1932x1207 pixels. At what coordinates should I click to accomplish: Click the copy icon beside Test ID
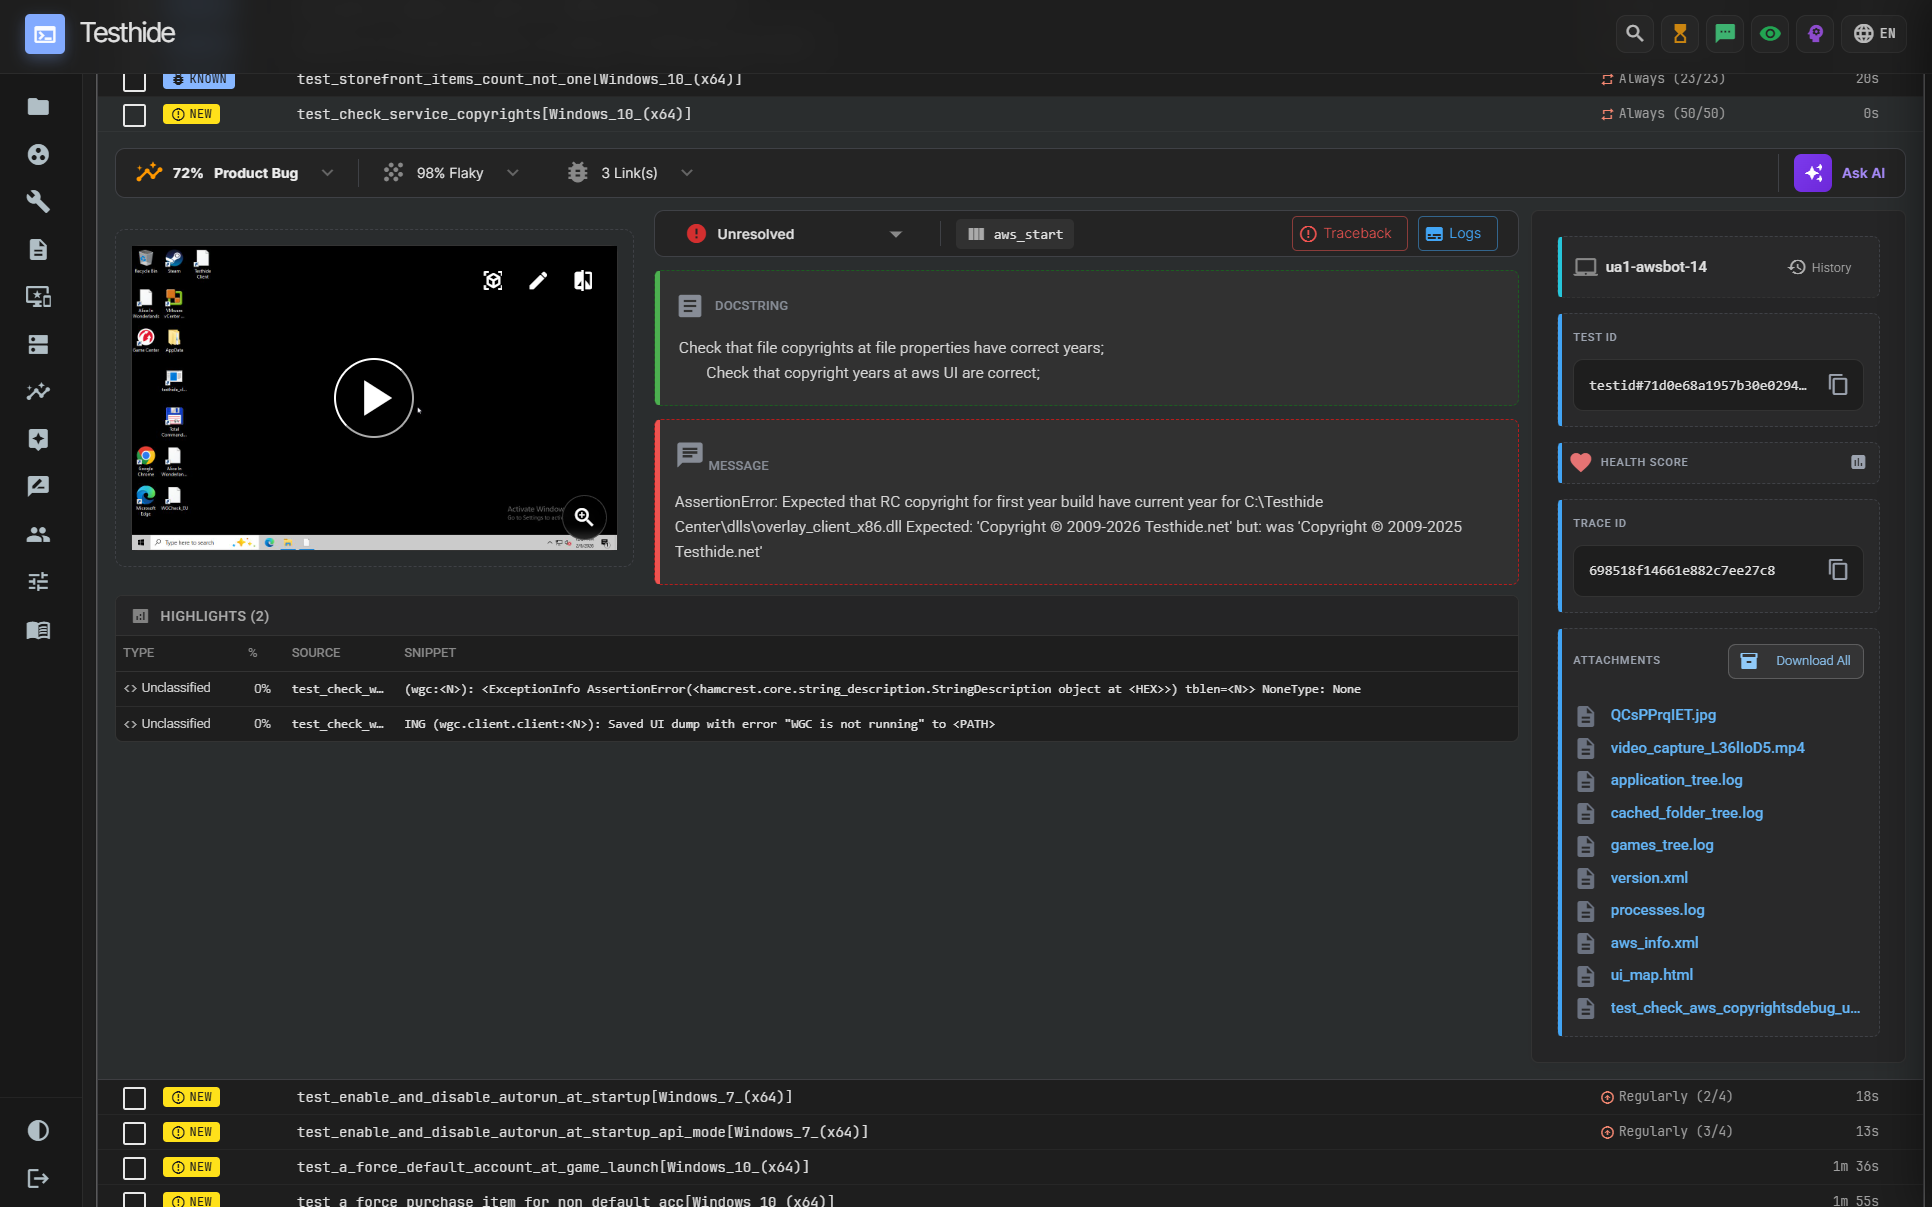[1838, 385]
